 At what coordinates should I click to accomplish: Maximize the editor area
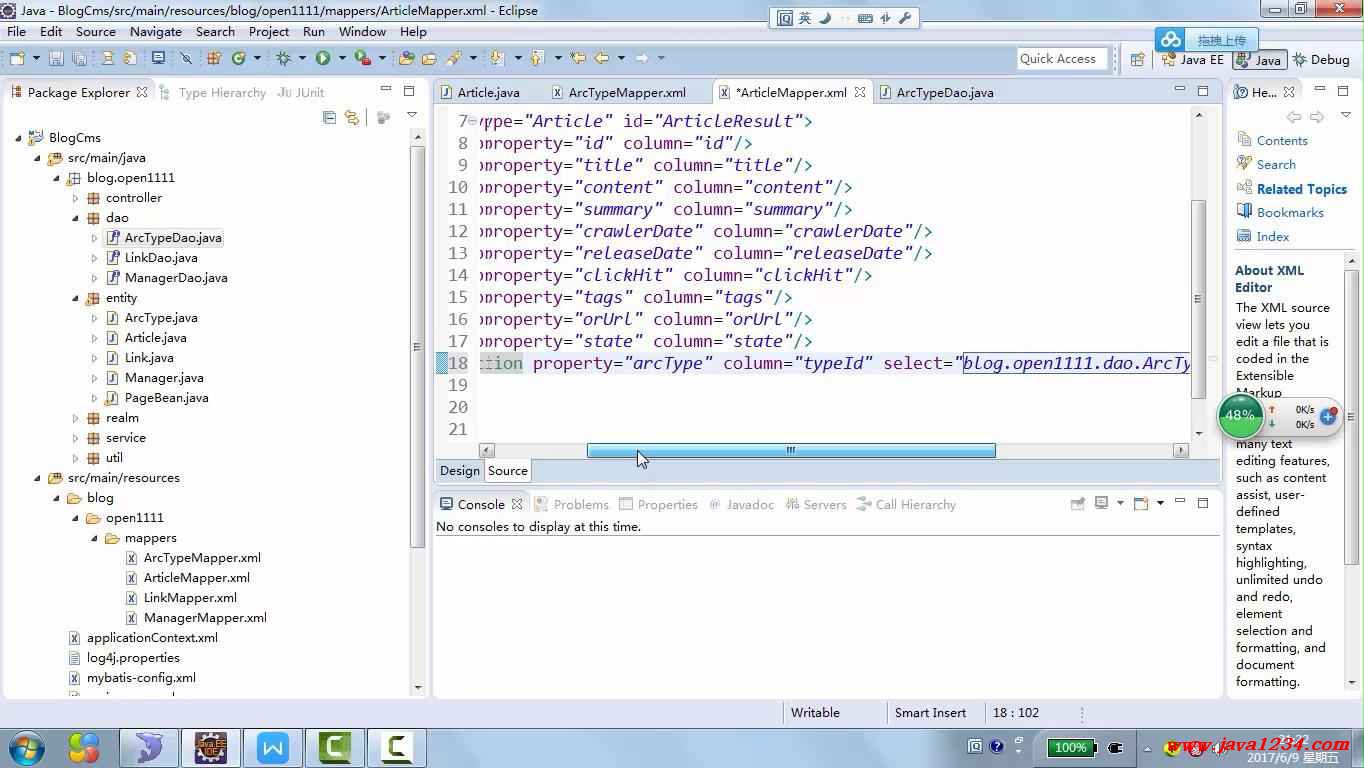pyautogui.click(x=1203, y=91)
